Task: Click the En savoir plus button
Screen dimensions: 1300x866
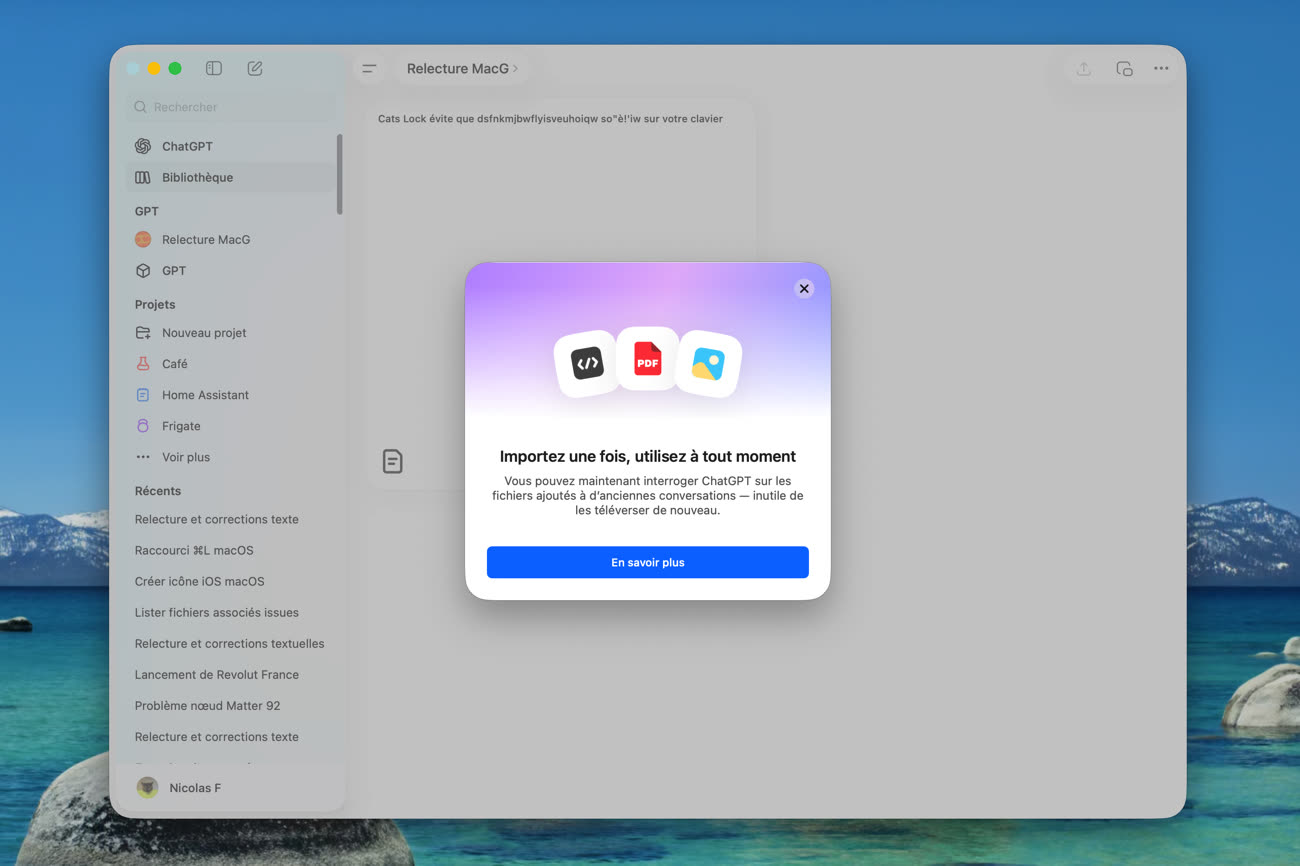Action: click(x=648, y=562)
